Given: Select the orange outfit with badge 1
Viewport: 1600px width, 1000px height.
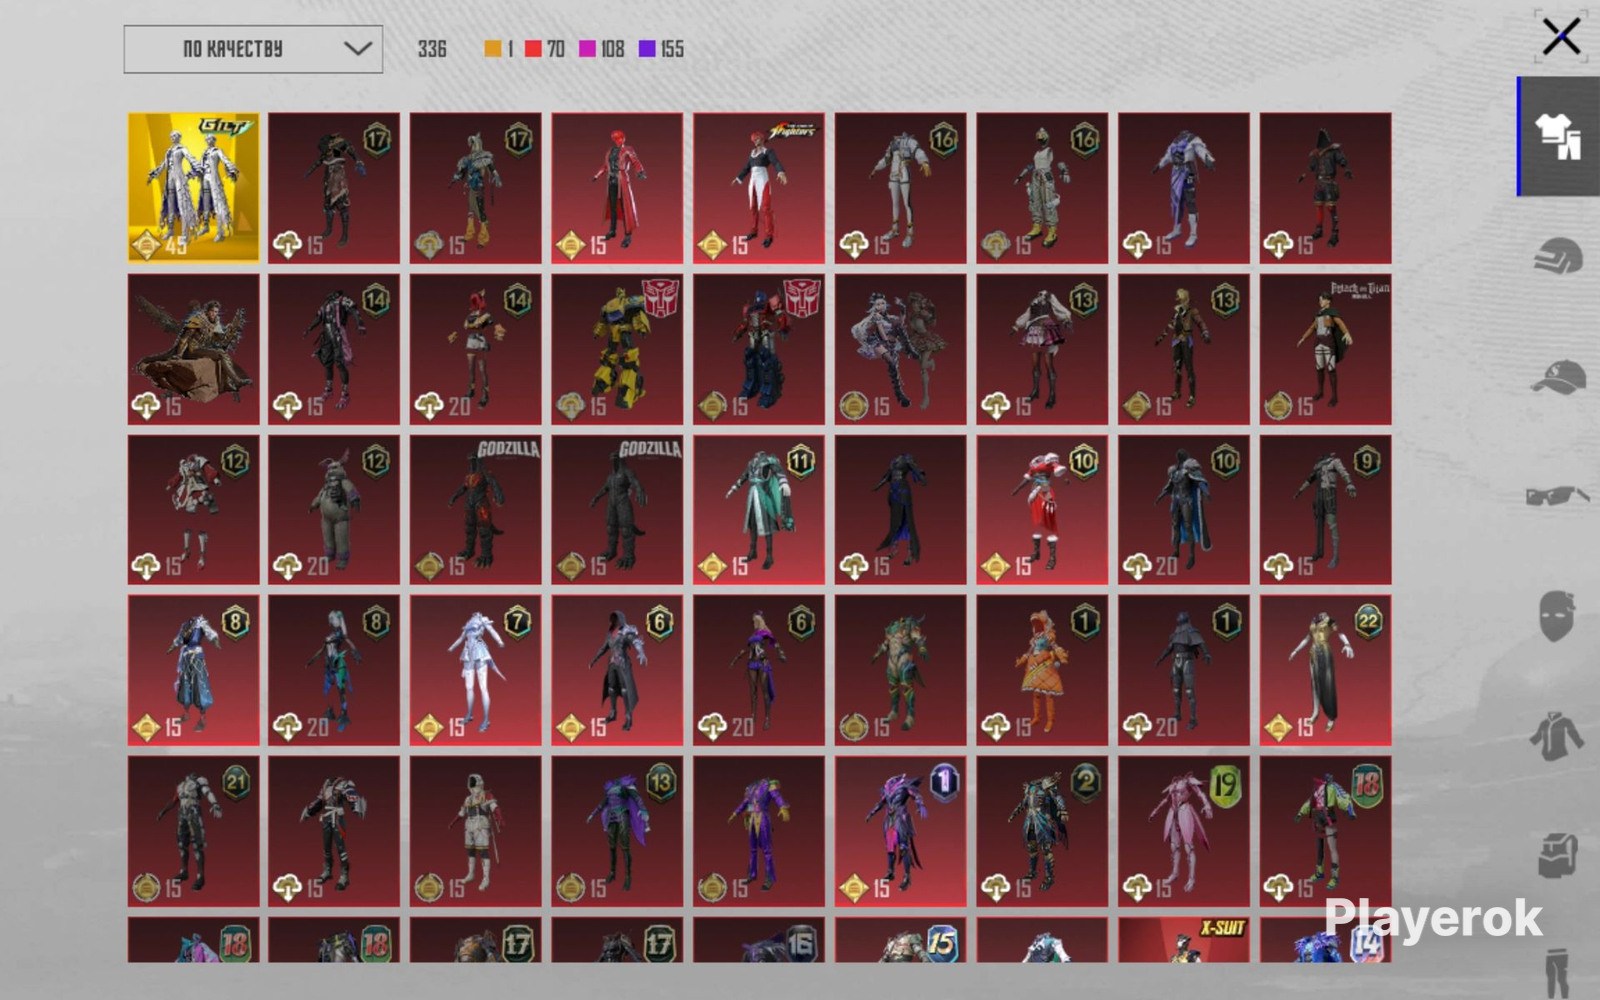Looking at the screenshot, I should [x=1042, y=670].
